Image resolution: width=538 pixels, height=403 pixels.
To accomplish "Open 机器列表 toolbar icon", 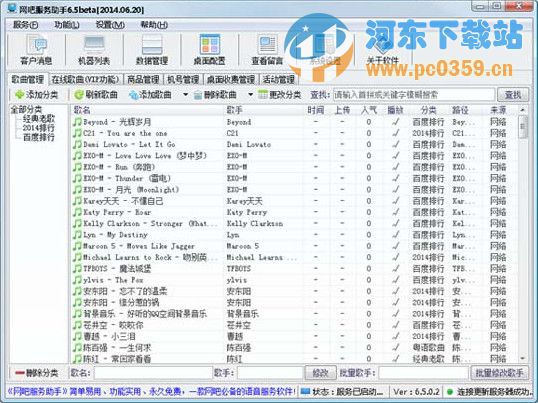I will point(94,50).
